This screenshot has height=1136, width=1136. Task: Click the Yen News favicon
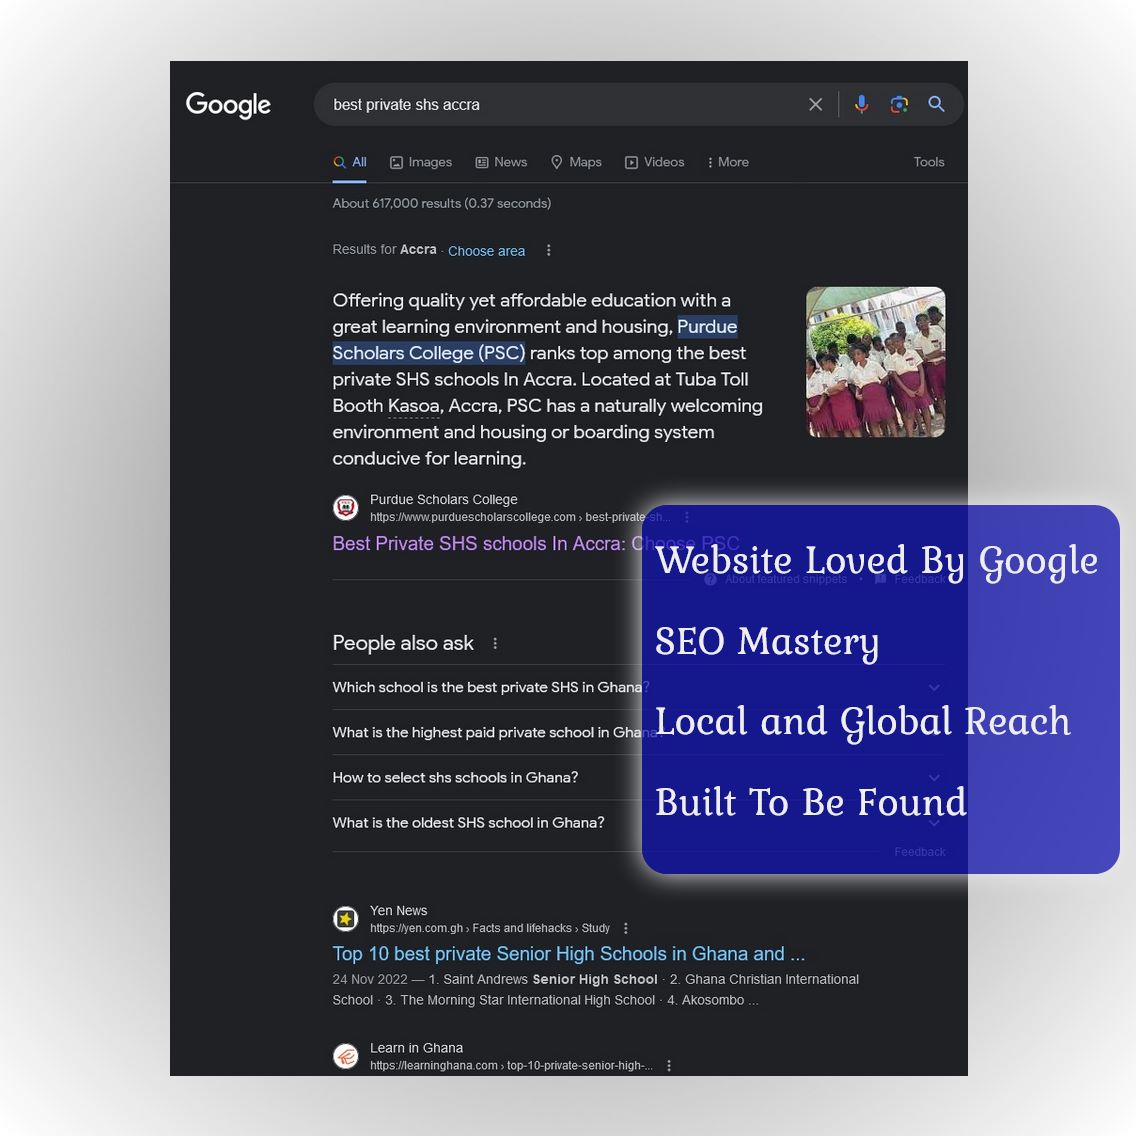[x=346, y=919]
